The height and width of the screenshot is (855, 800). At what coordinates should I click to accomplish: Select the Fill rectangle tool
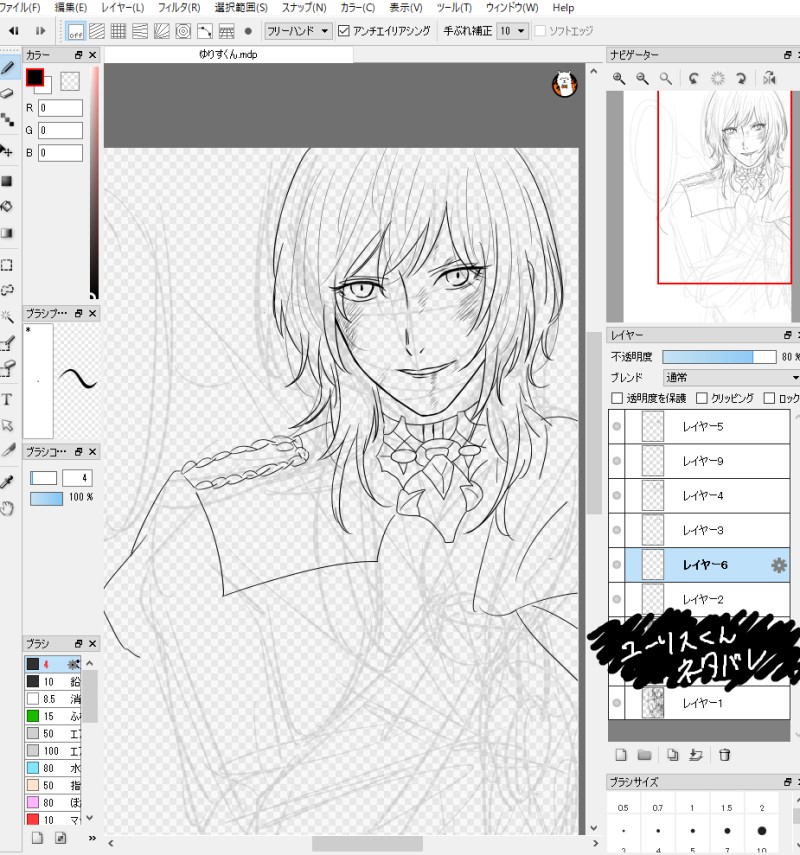7,182
